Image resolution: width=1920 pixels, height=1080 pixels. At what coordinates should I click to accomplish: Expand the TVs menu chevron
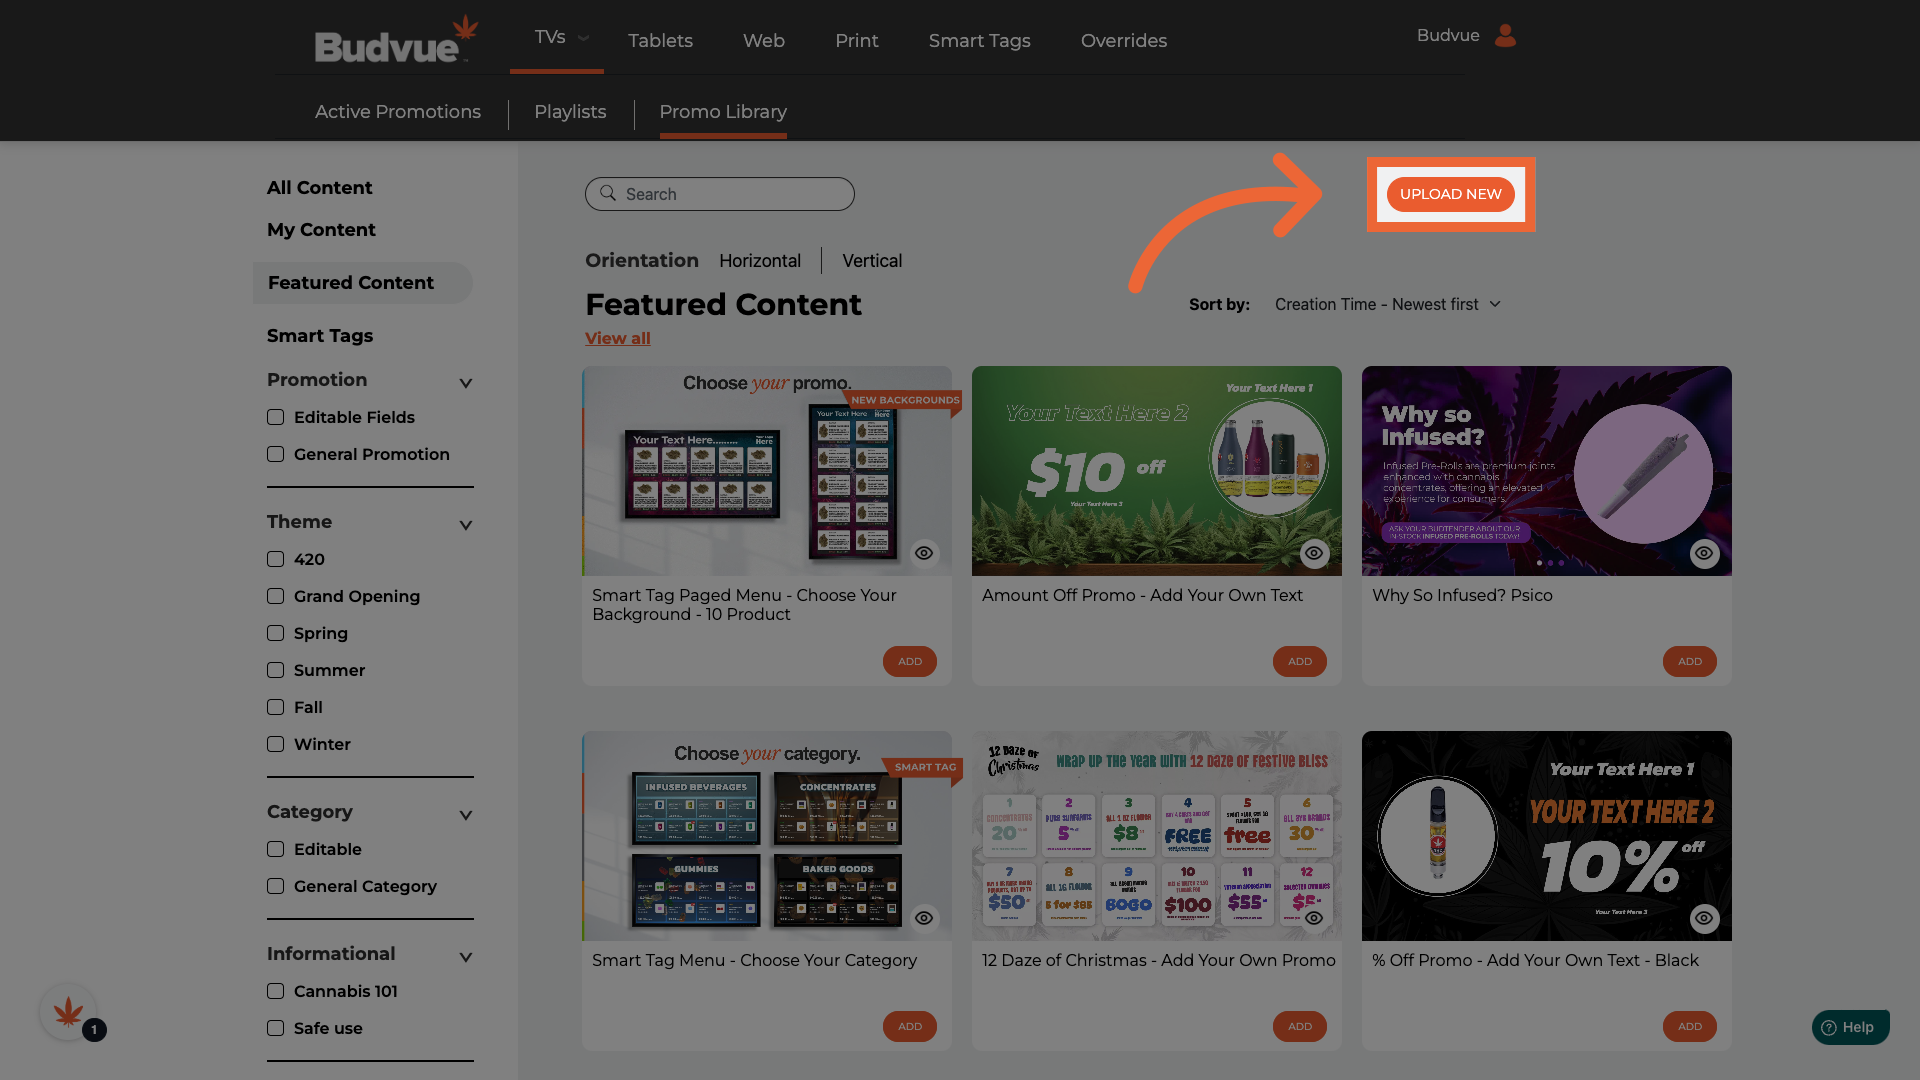point(584,38)
